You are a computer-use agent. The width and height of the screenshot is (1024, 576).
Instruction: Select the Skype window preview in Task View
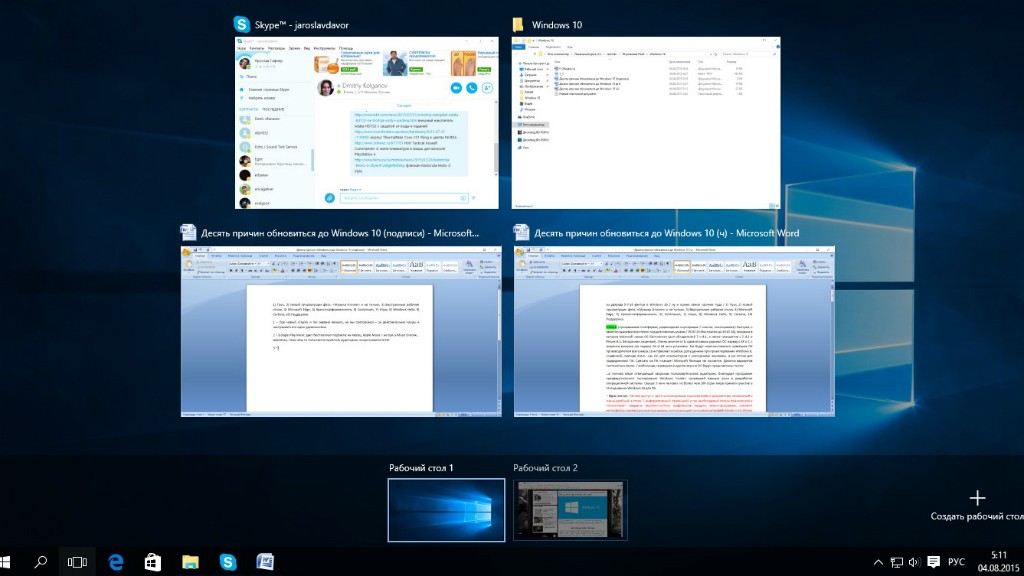coord(366,123)
